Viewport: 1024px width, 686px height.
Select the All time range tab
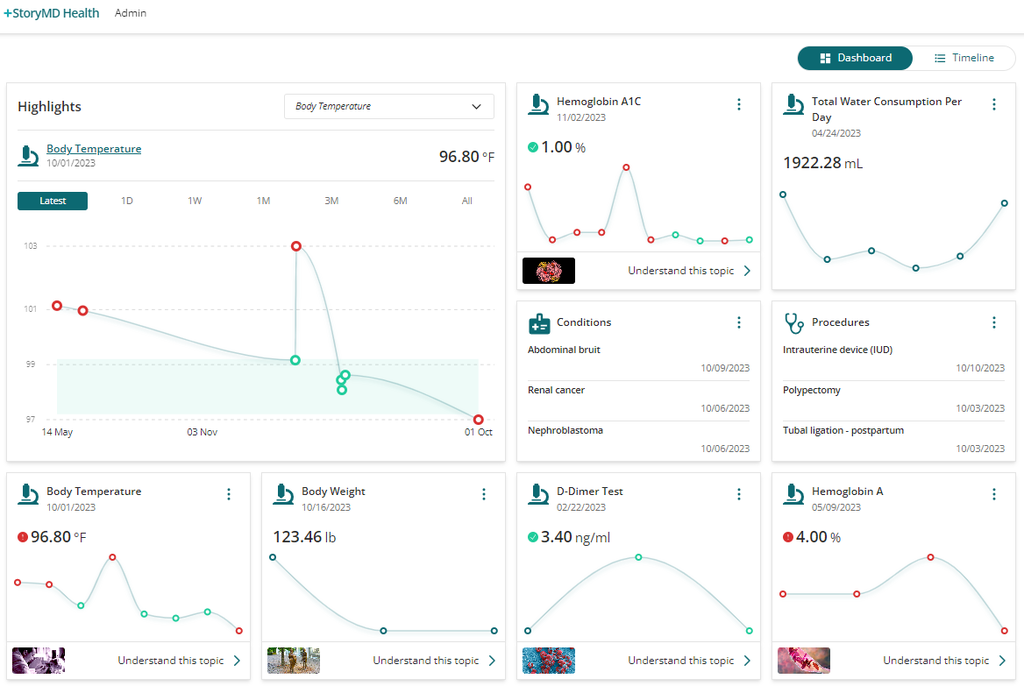point(467,201)
